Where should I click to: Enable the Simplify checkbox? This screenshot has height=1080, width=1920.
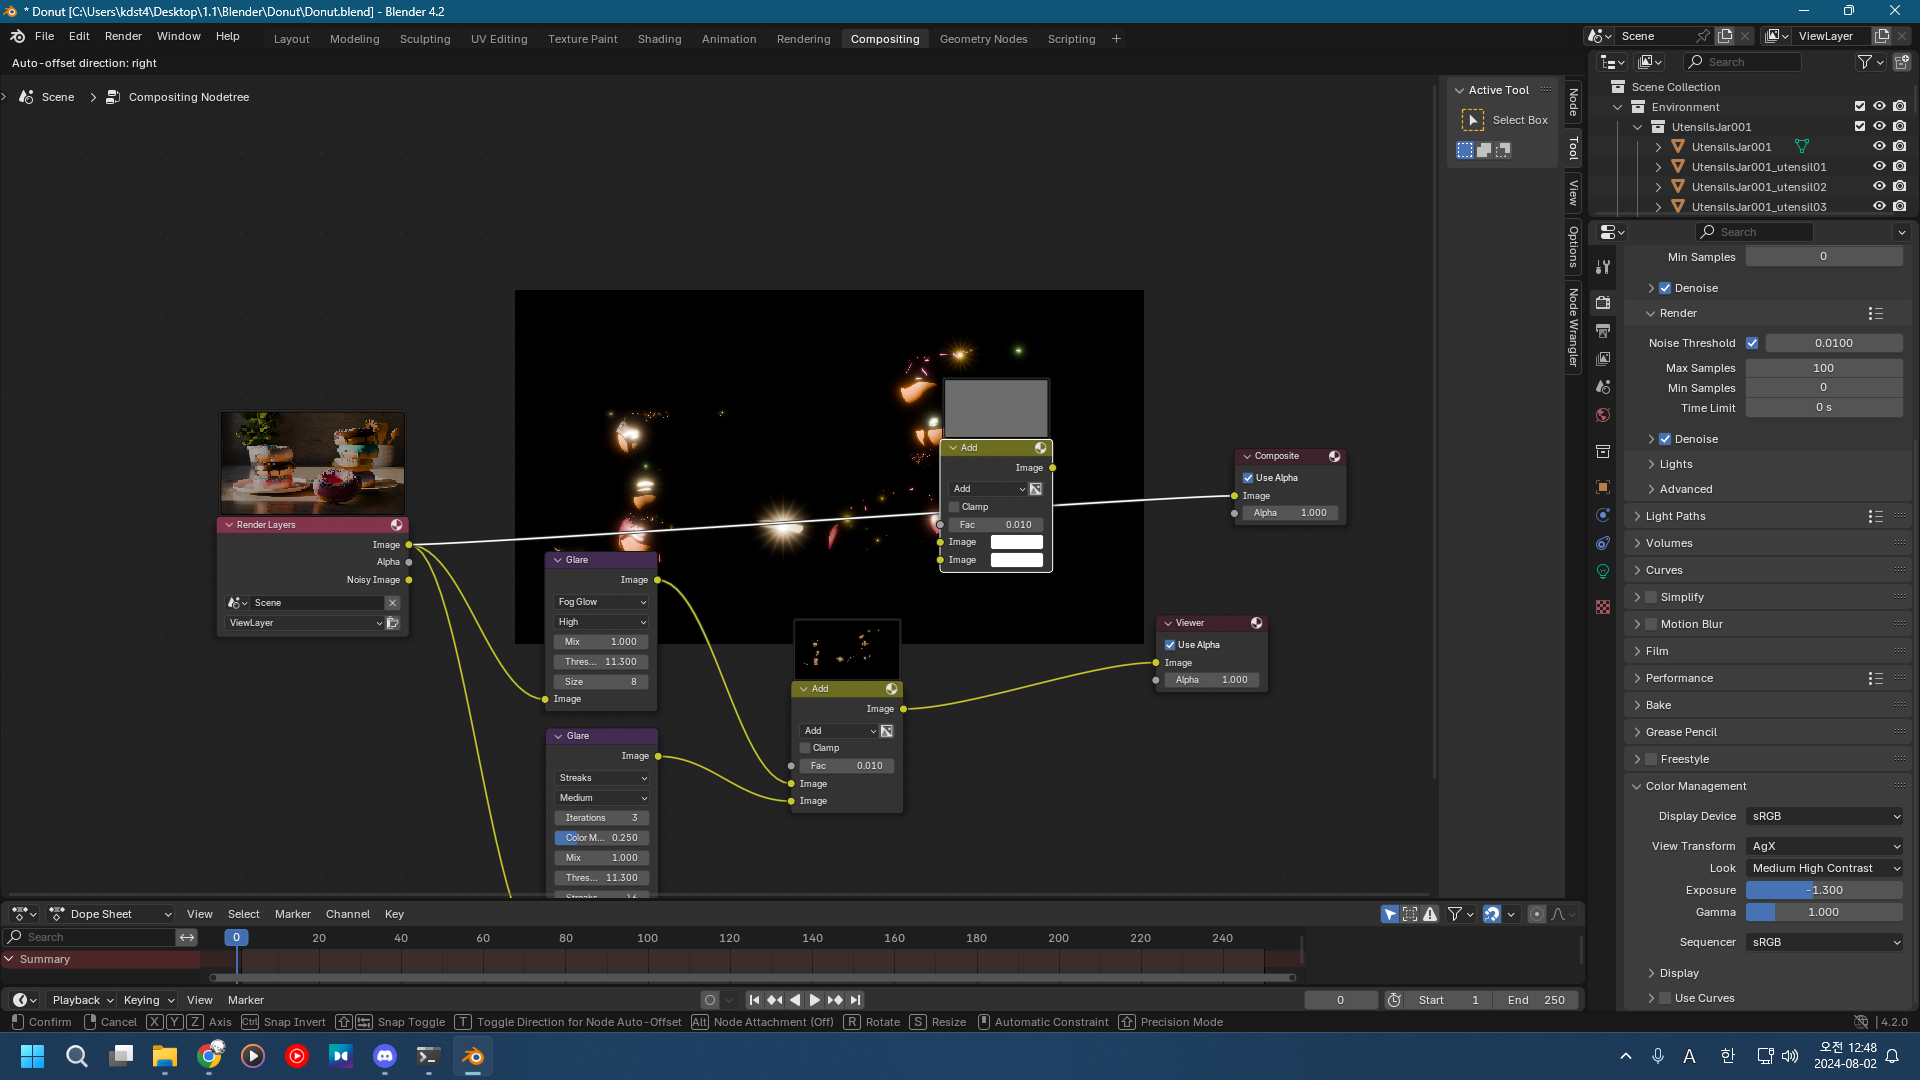(x=1651, y=597)
